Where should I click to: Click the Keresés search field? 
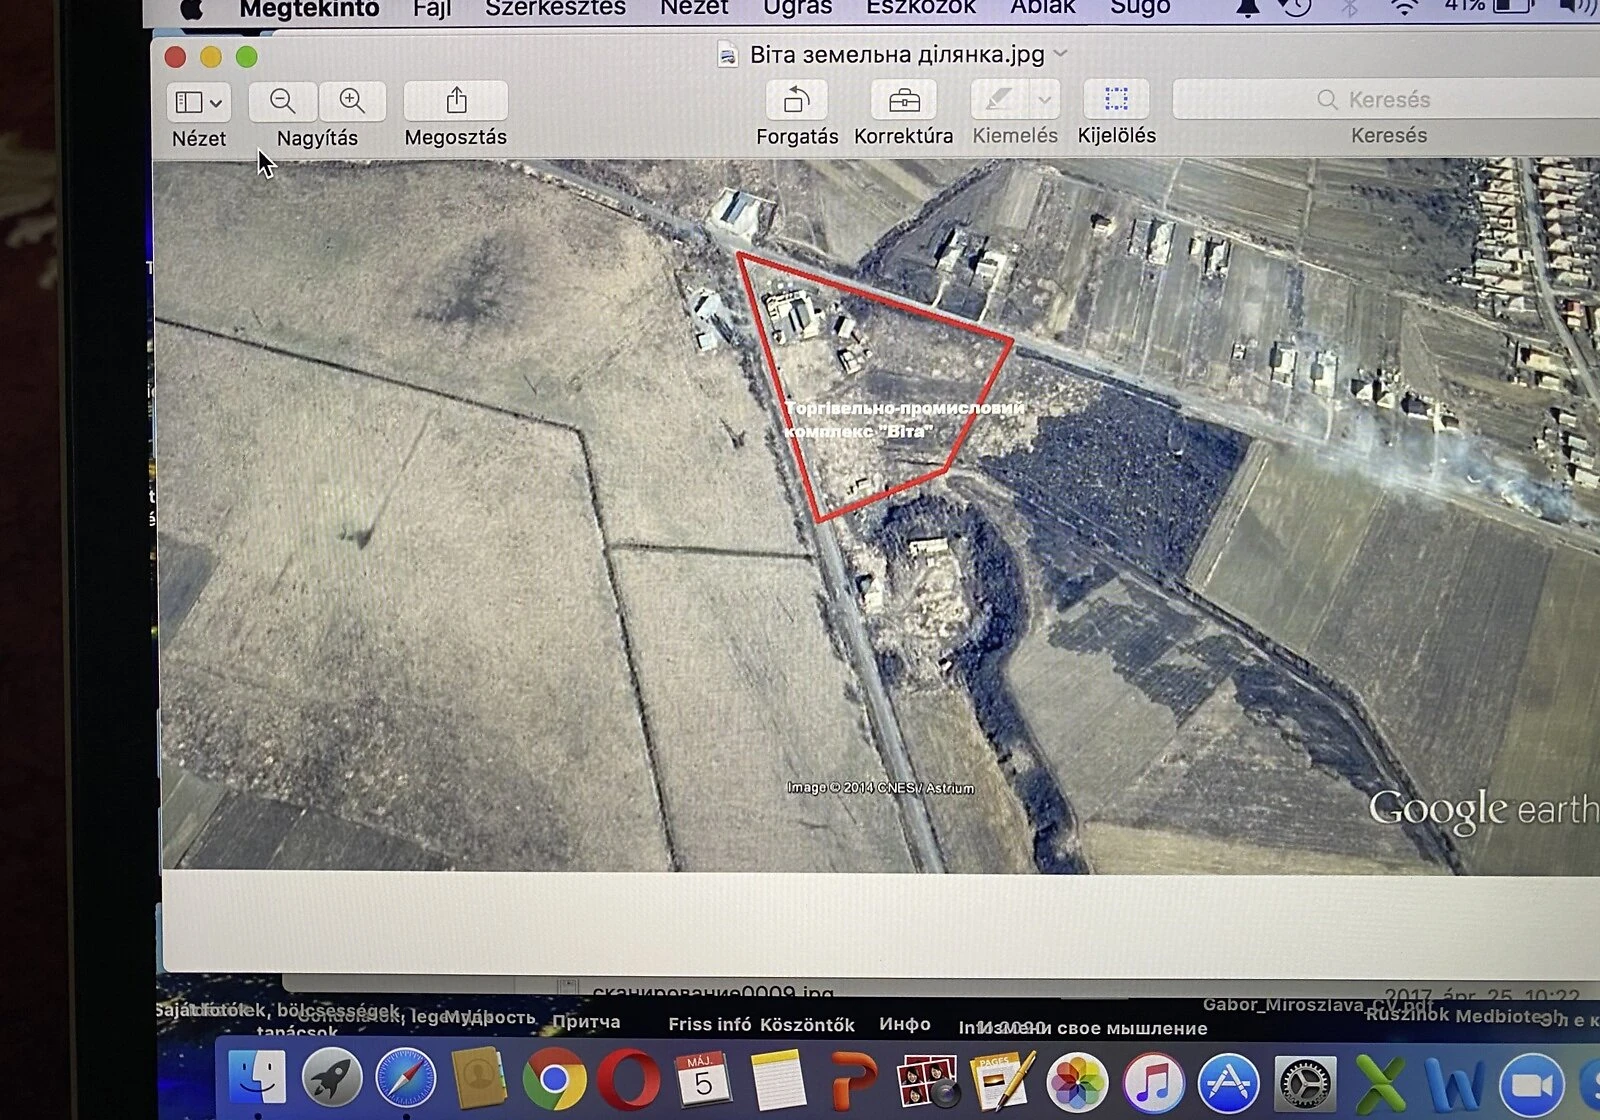[1388, 99]
